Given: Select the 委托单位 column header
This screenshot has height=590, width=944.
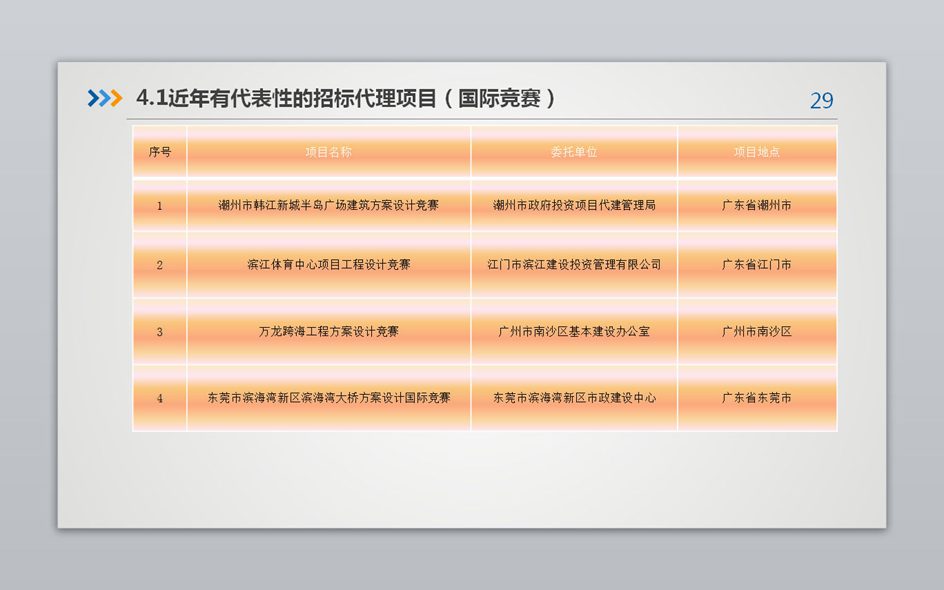Looking at the screenshot, I should [x=574, y=152].
